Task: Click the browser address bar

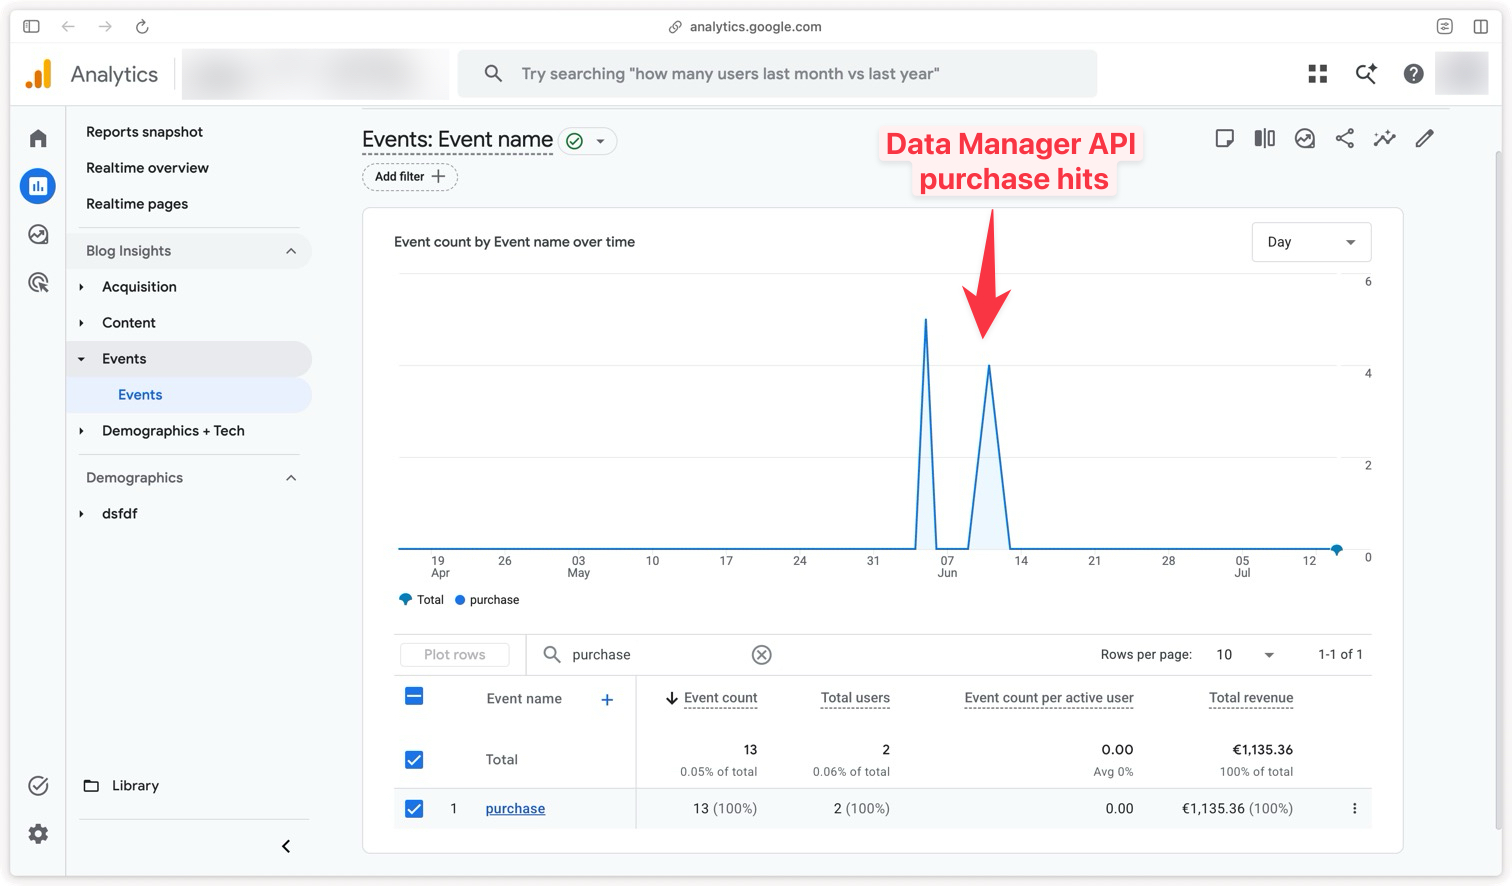Action: click(x=745, y=27)
